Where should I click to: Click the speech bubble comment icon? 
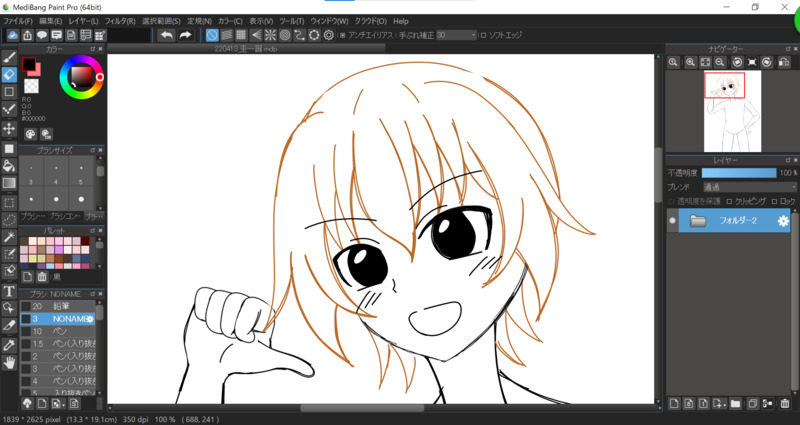[x=42, y=35]
